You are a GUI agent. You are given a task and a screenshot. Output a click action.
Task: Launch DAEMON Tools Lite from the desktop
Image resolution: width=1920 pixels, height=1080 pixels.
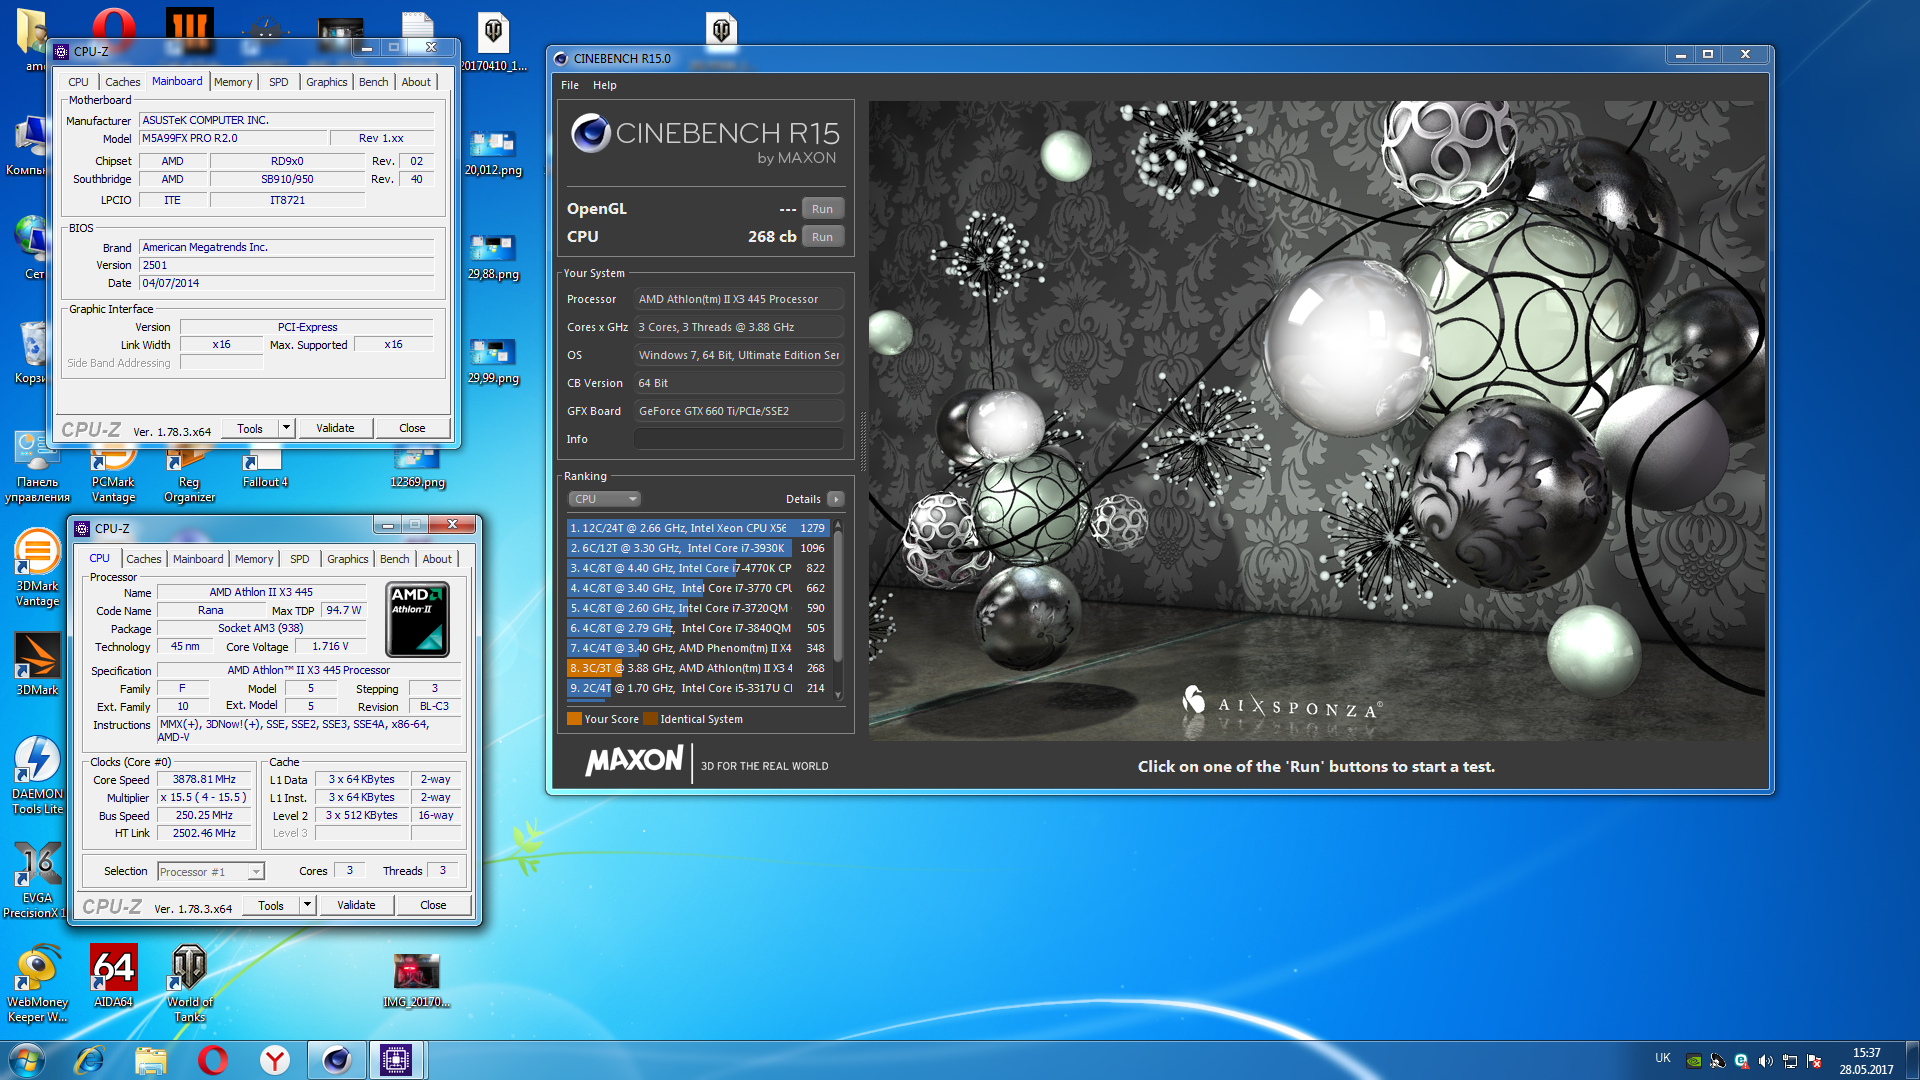(37, 776)
